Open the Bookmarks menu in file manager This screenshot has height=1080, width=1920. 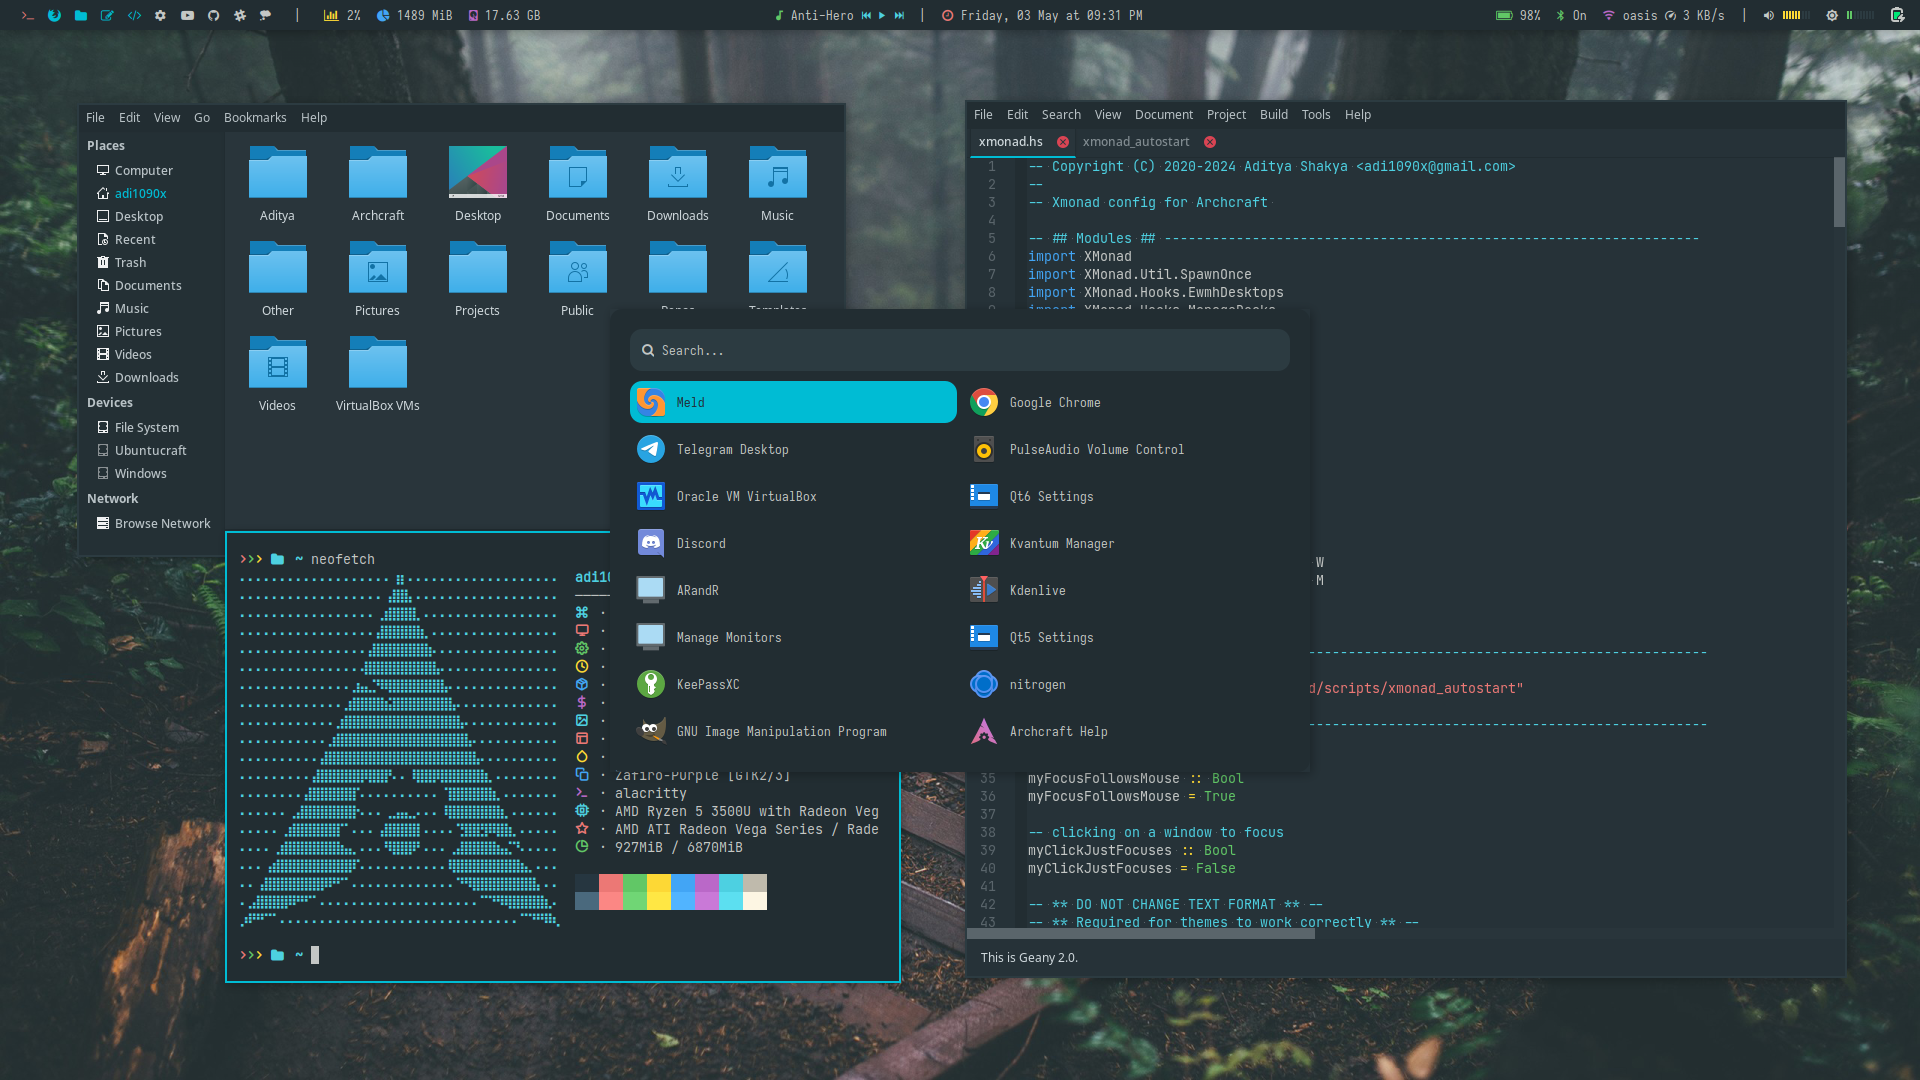point(254,117)
